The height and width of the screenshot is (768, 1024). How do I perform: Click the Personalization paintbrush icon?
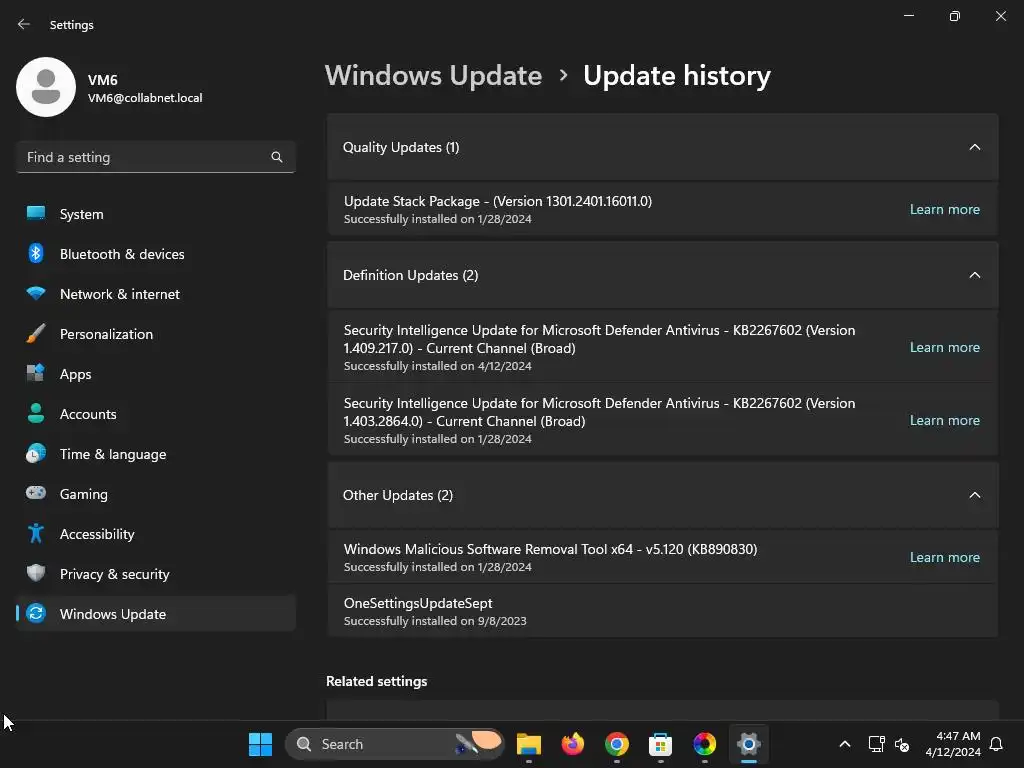coord(36,334)
